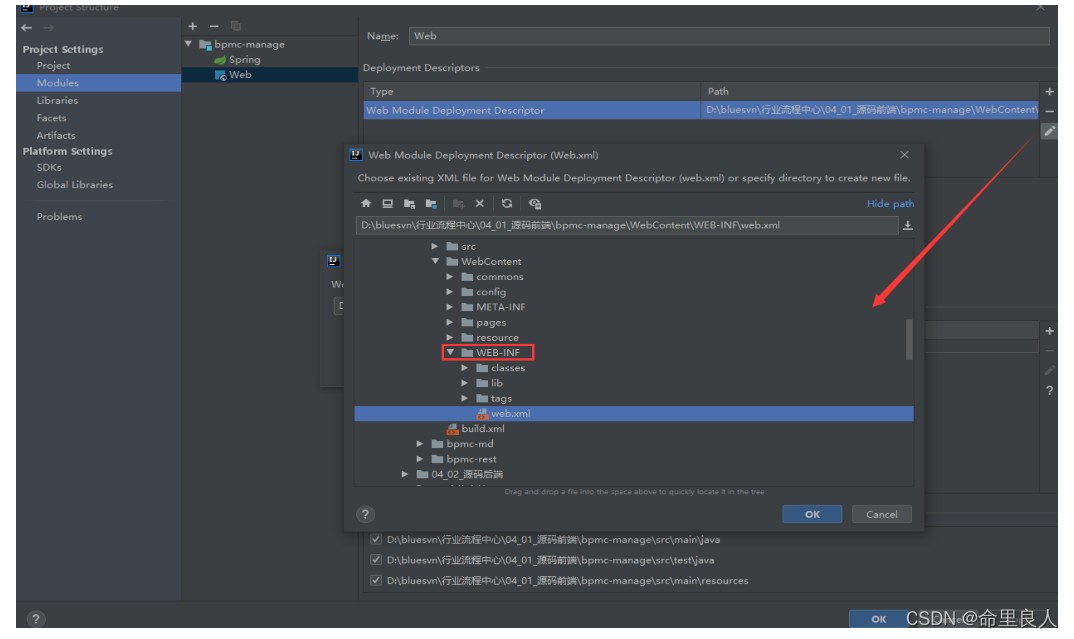The height and width of the screenshot is (639, 1074).
Task: Click the file tree vertical scrollbar thumb
Action: coord(909,340)
